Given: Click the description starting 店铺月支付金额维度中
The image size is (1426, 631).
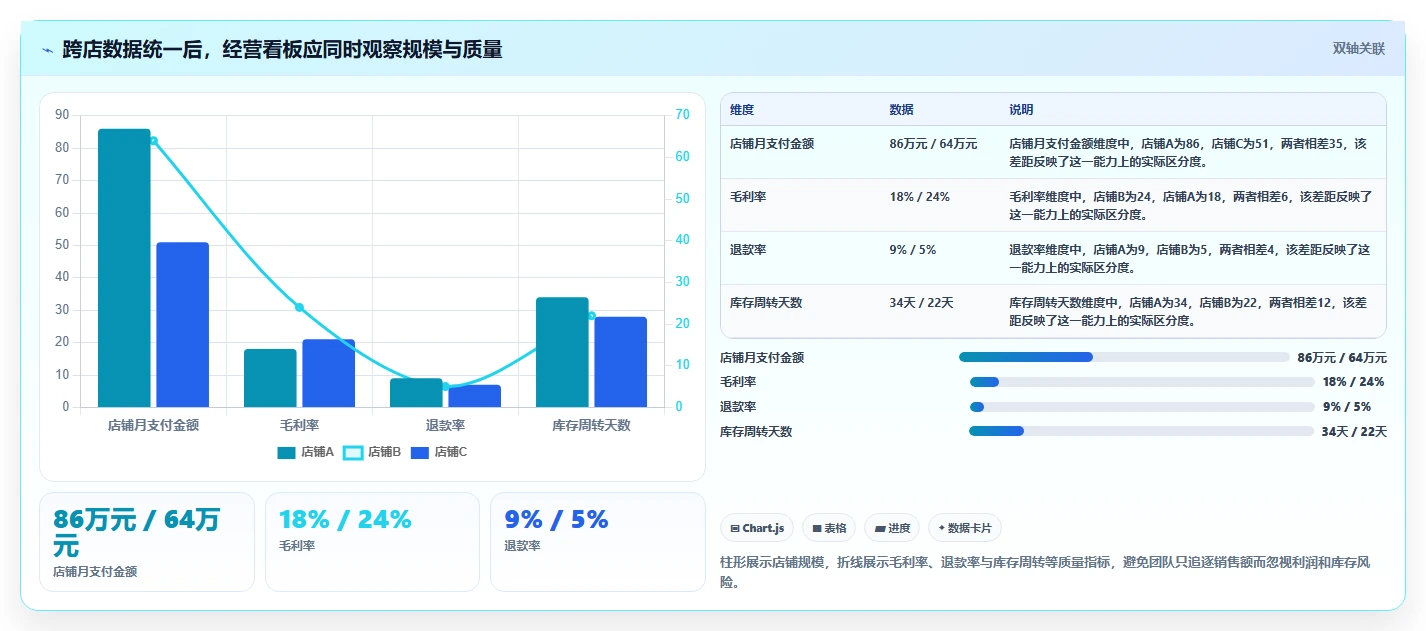Looking at the screenshot, I should click(1187, 152).
